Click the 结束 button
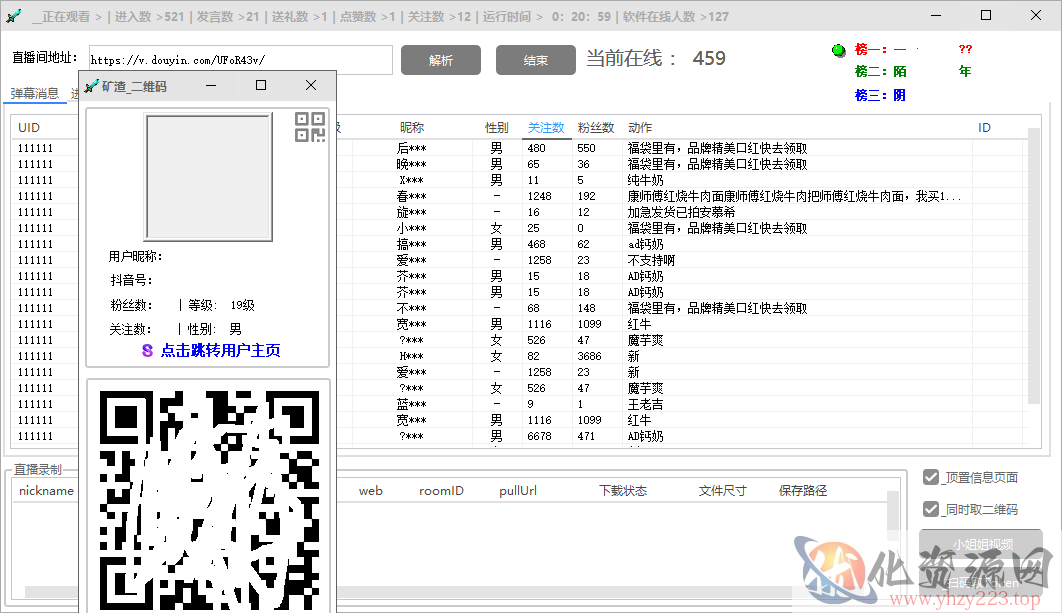1062x613 pixels. point(536,60)
